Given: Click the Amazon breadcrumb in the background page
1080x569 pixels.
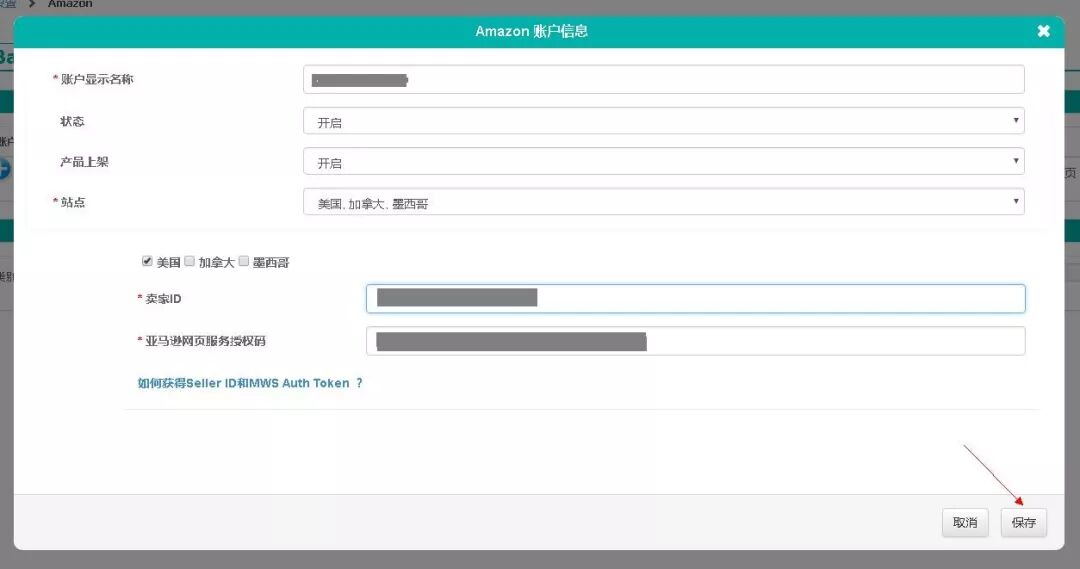Looking at the screenshot, I should tap(70, 4).
